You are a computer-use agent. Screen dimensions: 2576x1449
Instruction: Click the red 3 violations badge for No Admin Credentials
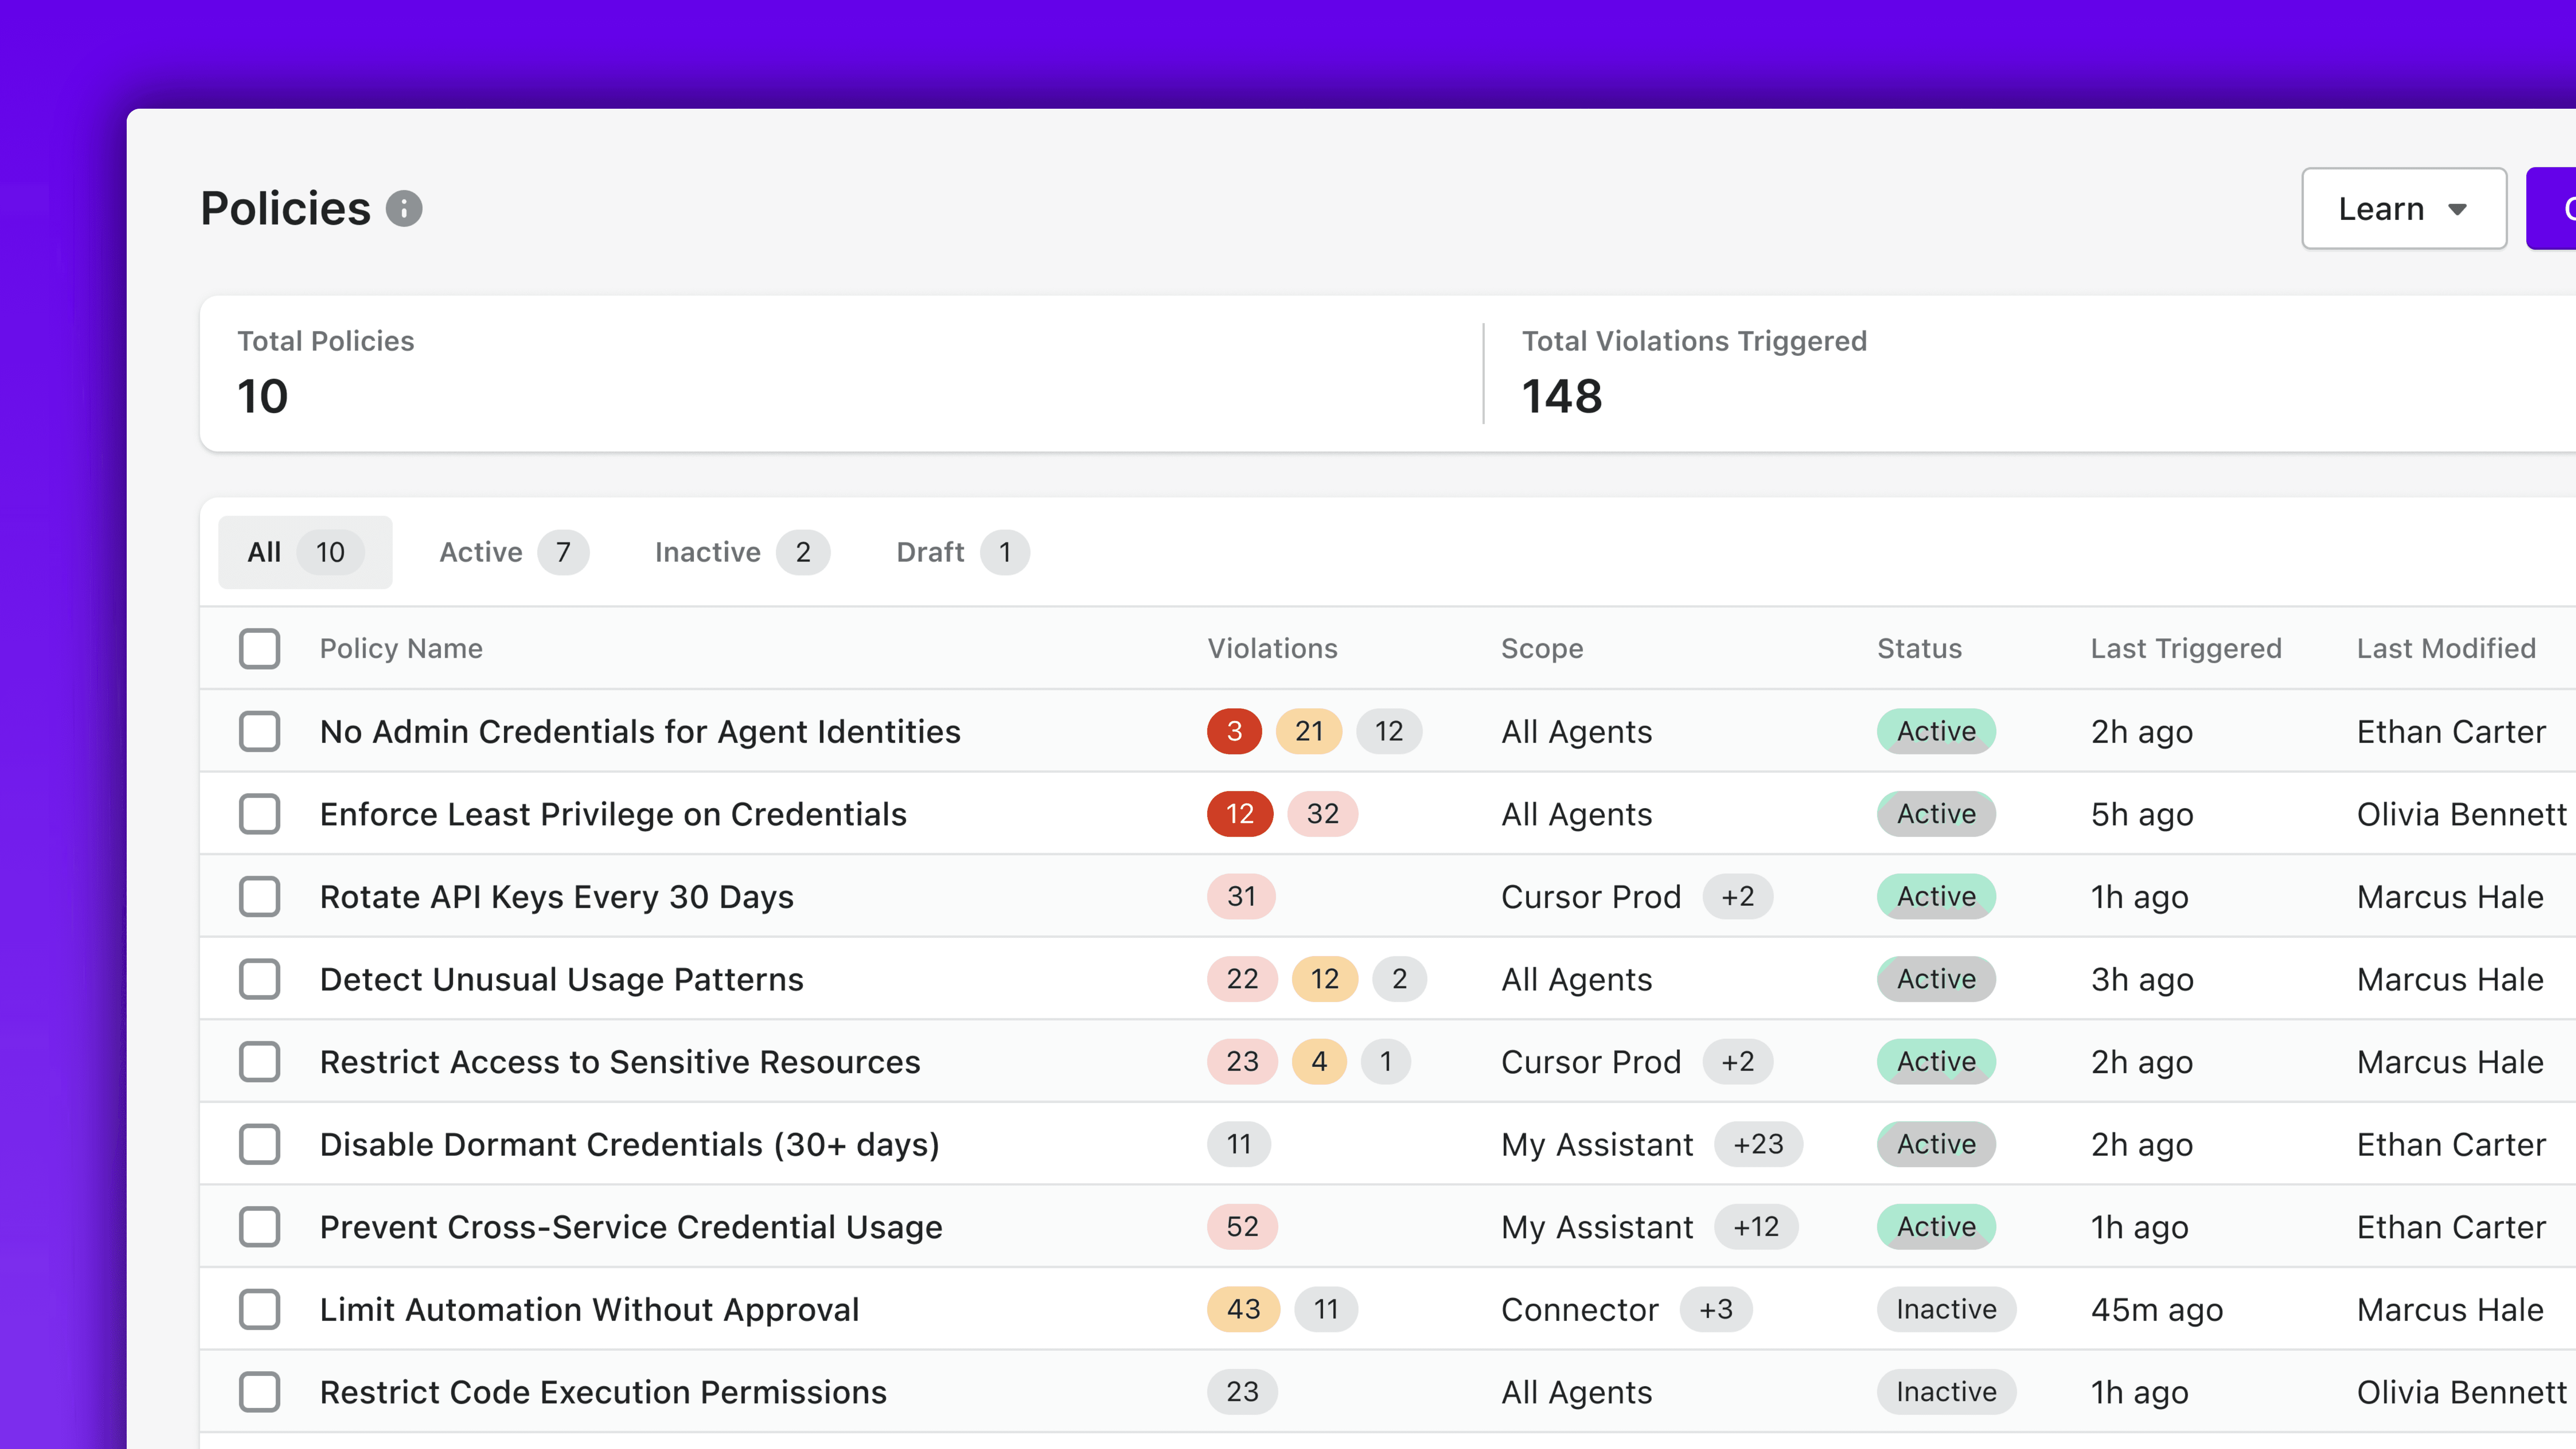tap(1234, 731)
